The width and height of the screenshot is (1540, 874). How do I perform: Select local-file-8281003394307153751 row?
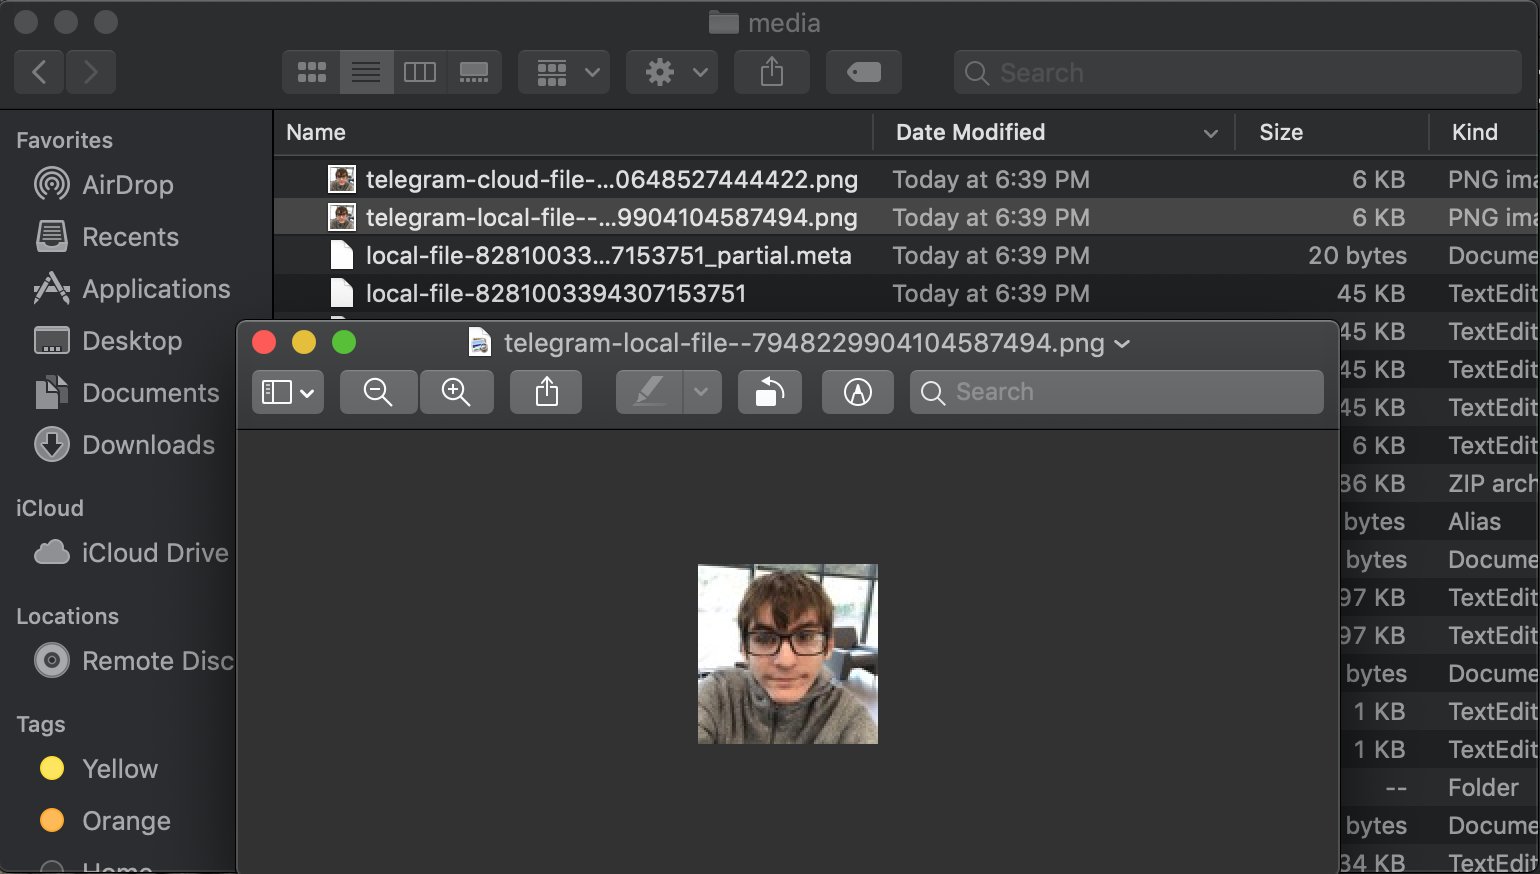pyautogui.click(x=906, y=294)
